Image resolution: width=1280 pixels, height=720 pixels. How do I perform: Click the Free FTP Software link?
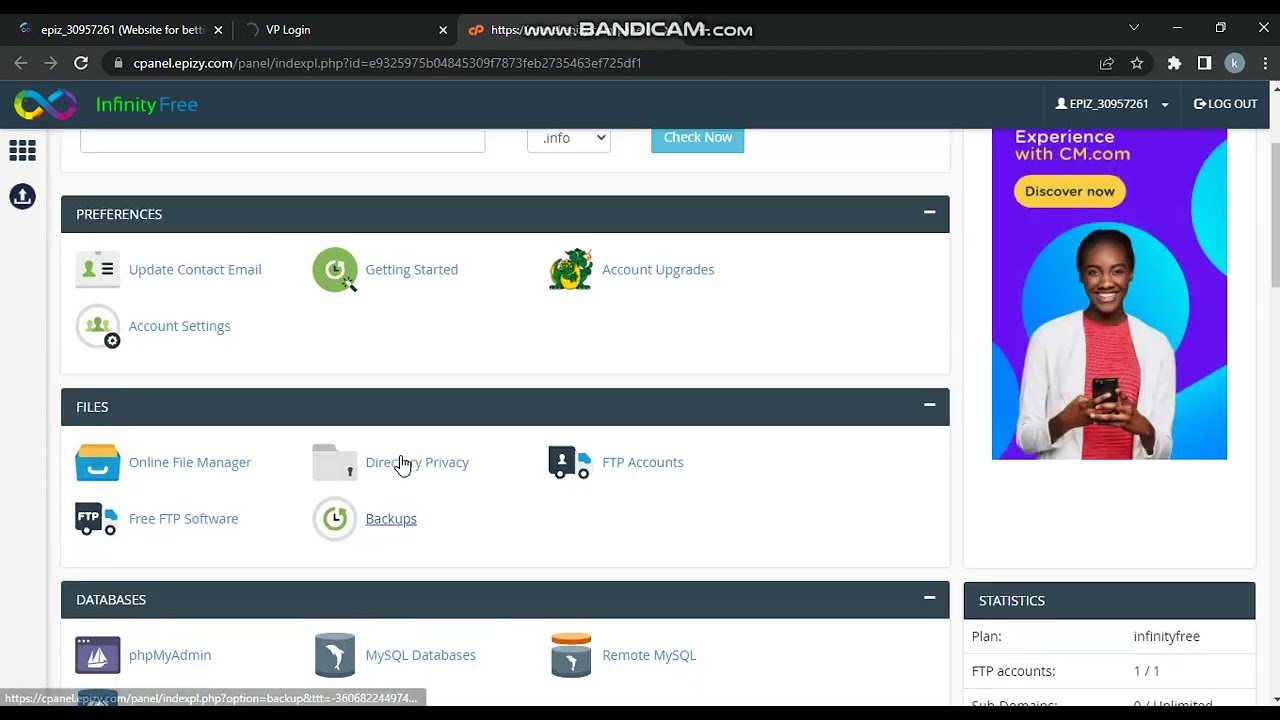pos(183,519)
